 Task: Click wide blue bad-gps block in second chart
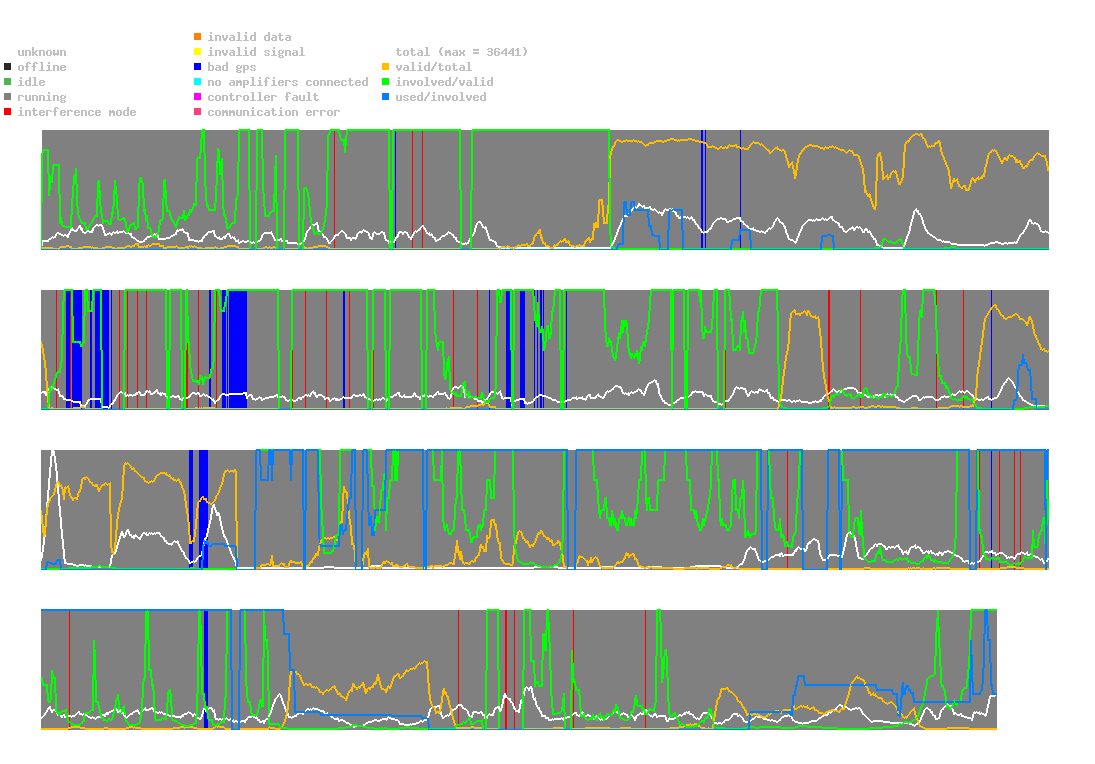[237, 349]
